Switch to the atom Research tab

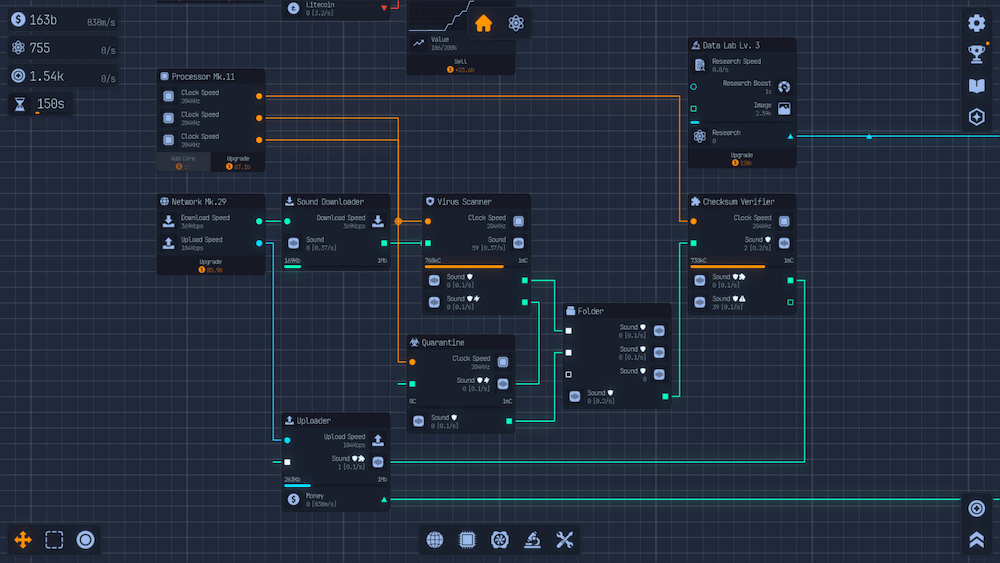(x=516, y=23)
